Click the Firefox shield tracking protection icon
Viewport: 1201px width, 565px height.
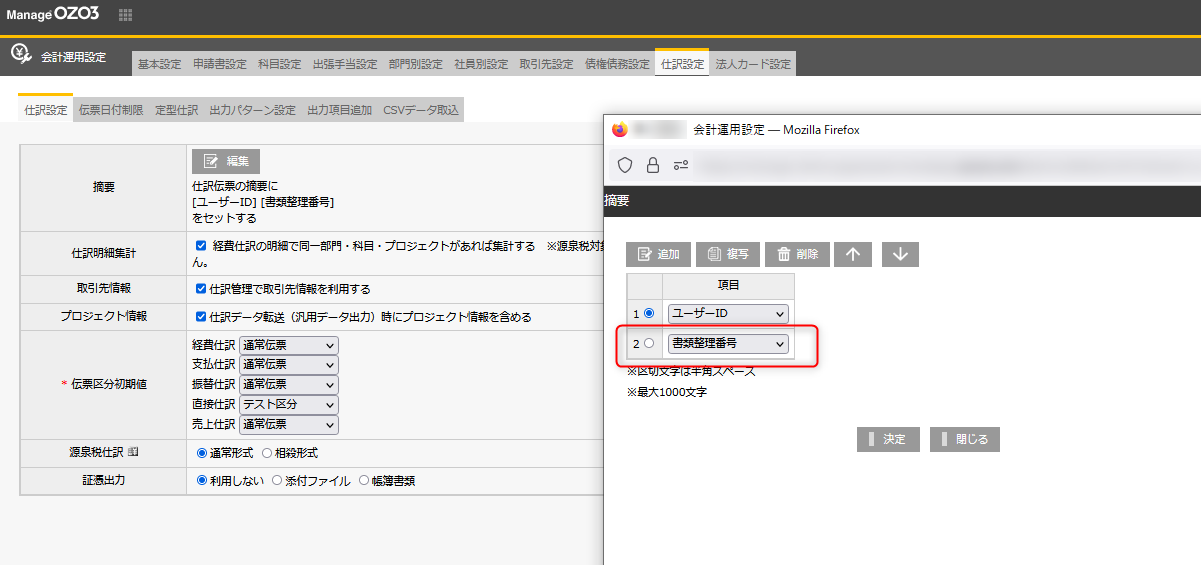625,165
